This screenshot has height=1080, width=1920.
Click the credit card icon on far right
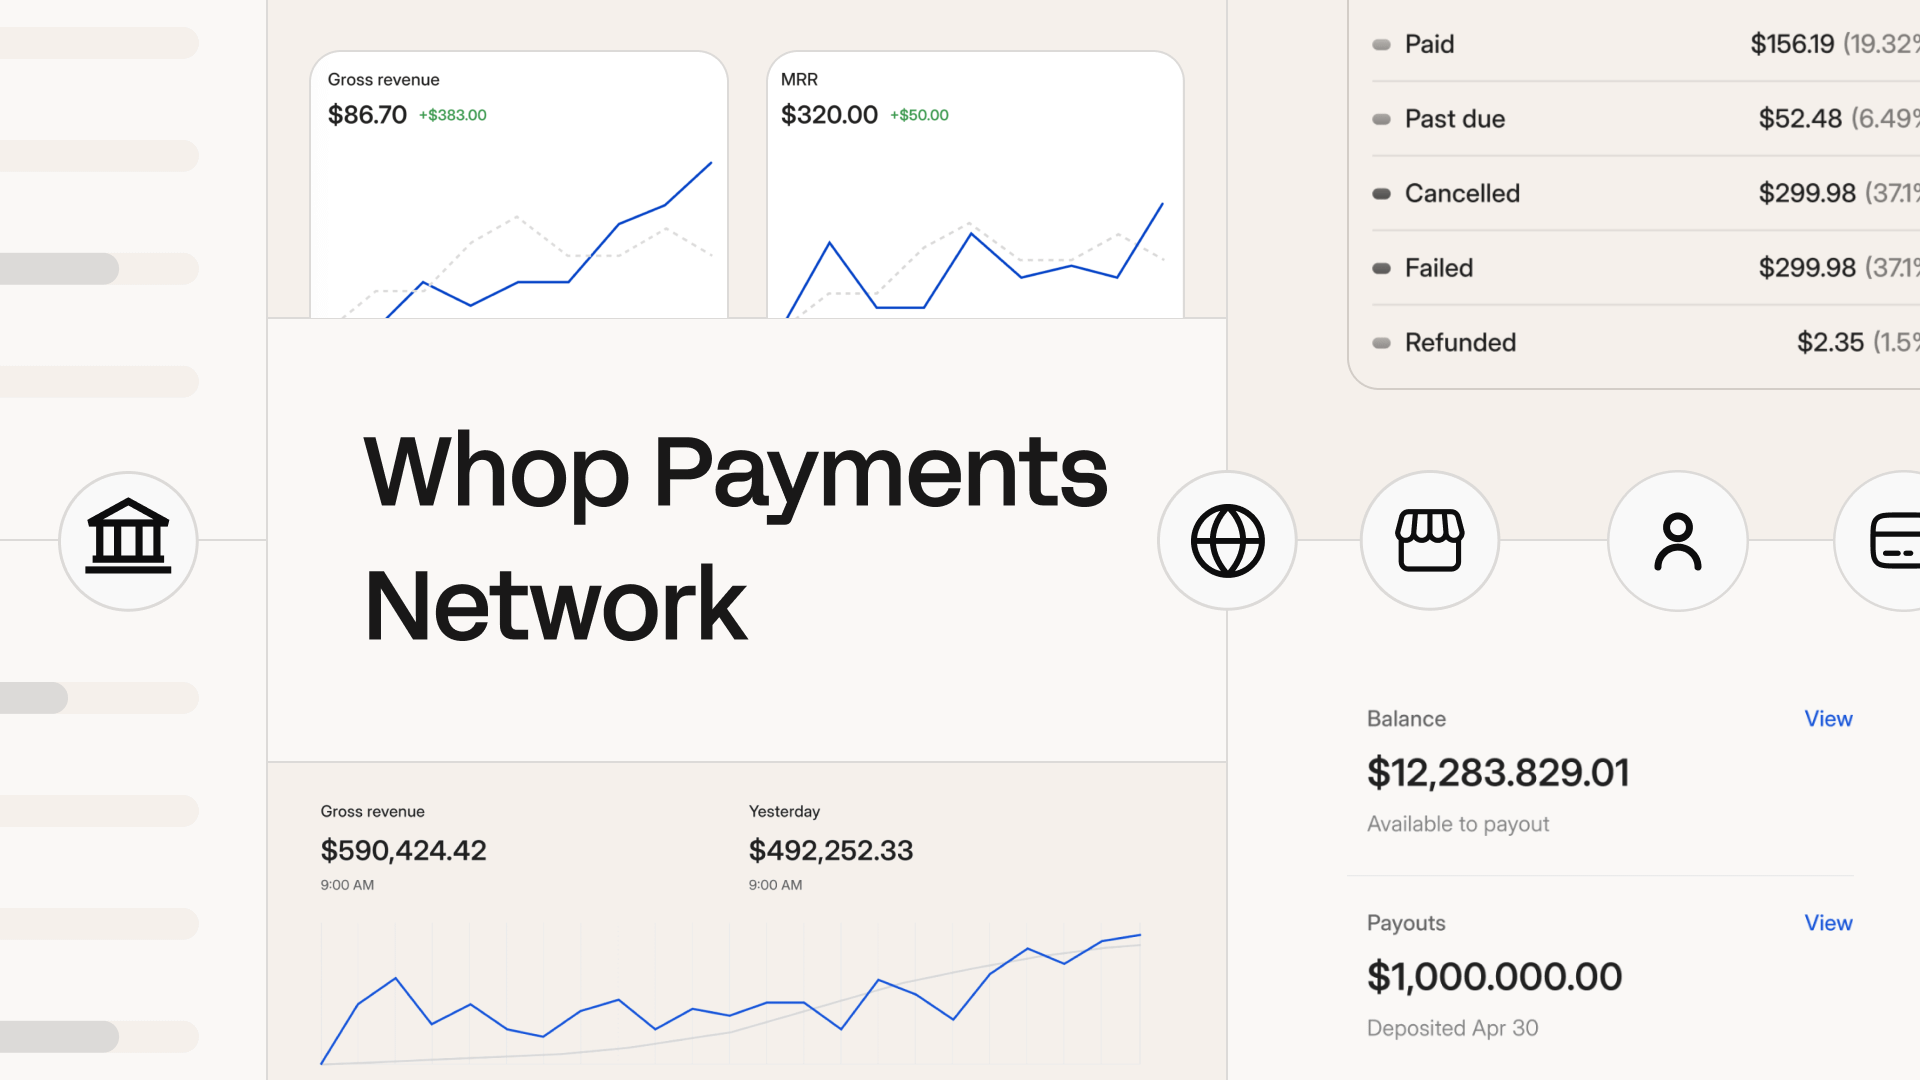(x=1898, y=540)
